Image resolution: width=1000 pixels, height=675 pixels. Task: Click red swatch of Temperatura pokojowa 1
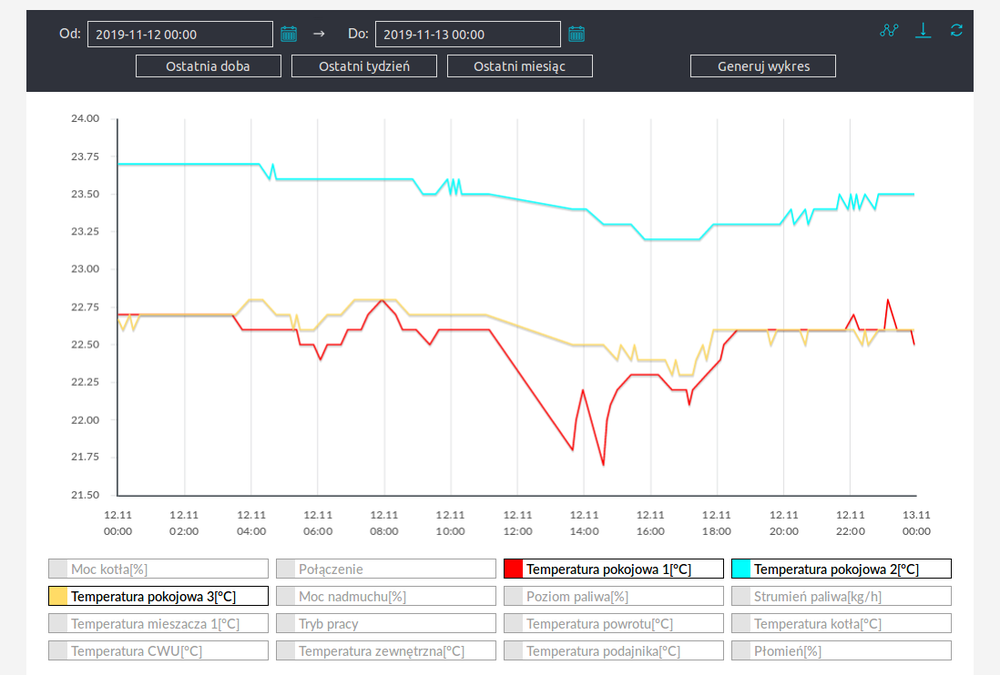pos(514,569)
